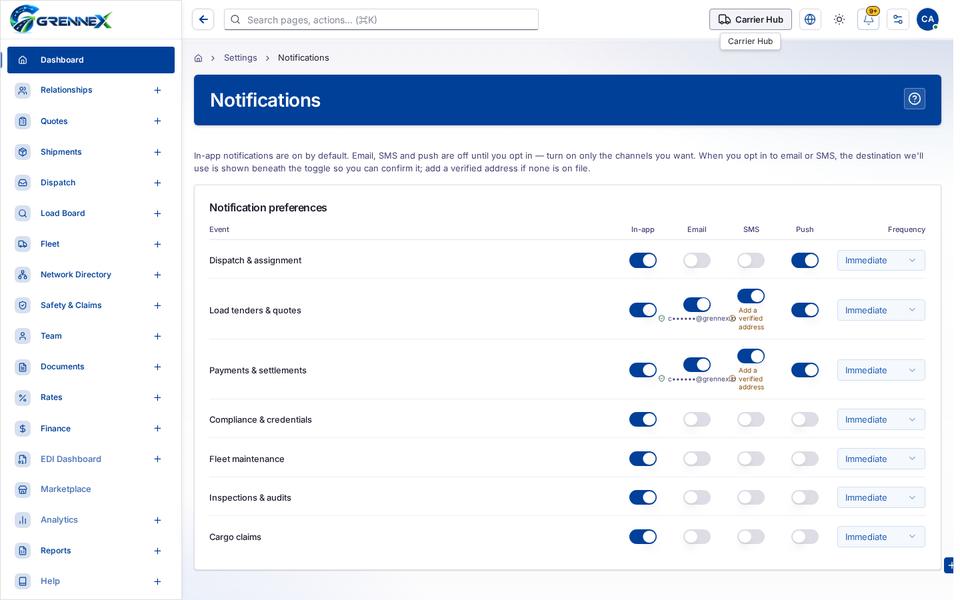Turn off SMS for Load tenders & quotes

(x=751, y=296)
